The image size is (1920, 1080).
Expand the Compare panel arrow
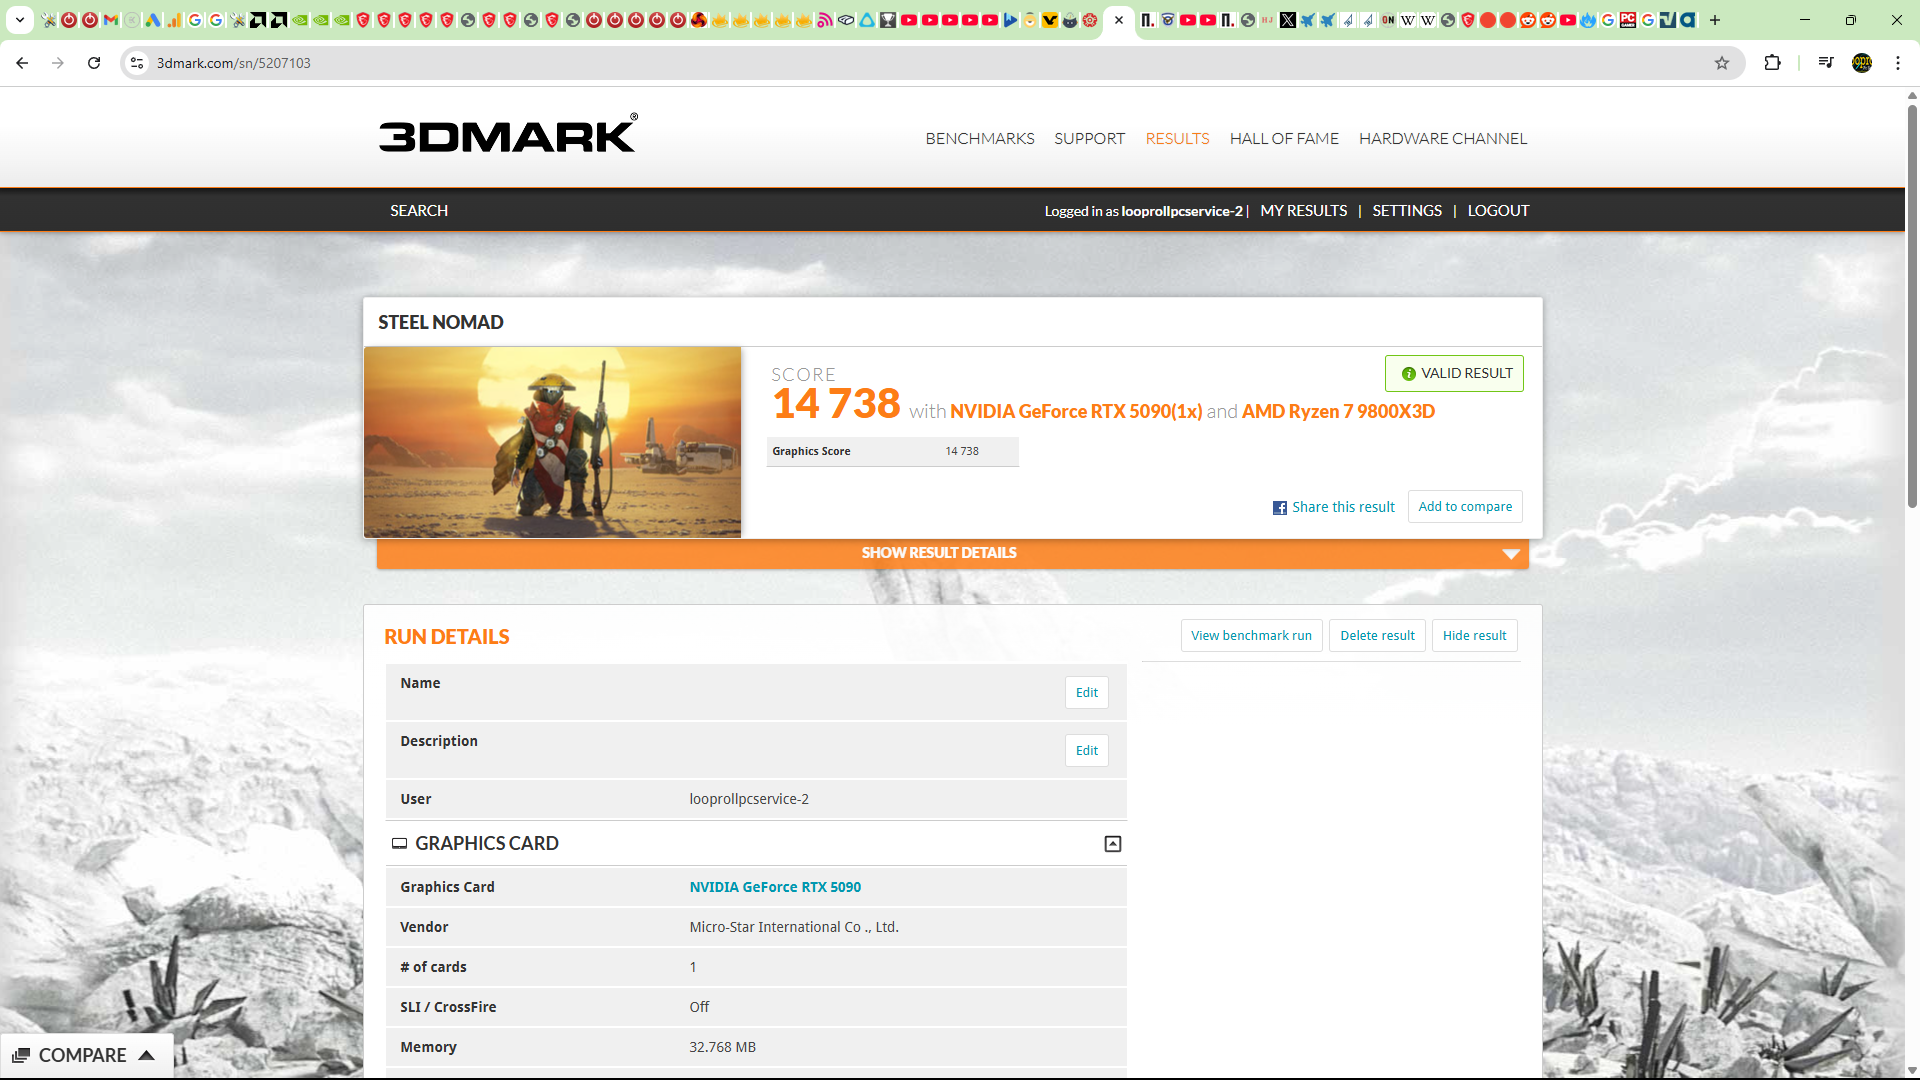pos(146,1055)
